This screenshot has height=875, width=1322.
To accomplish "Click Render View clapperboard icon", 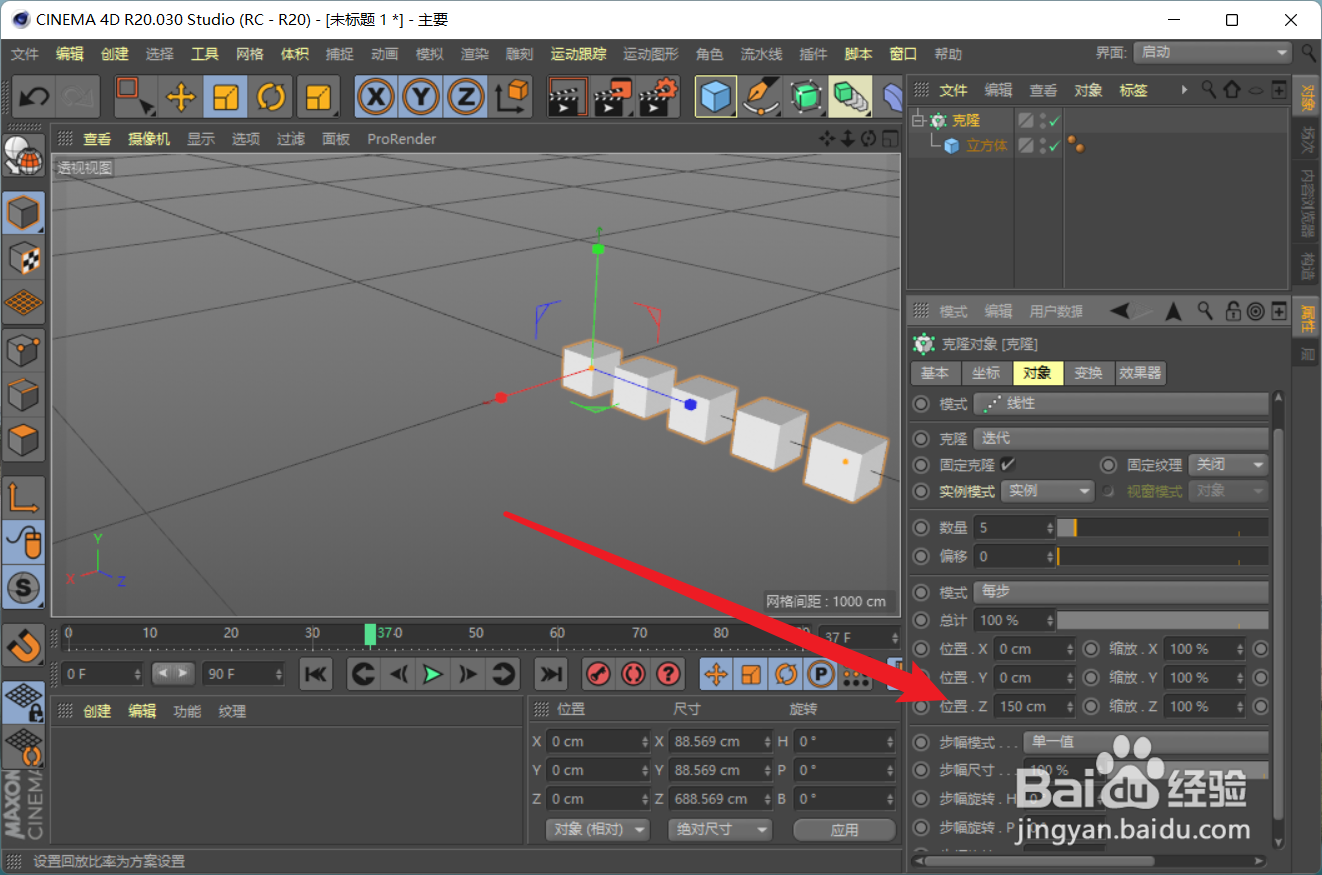I will tap(568, 97).
